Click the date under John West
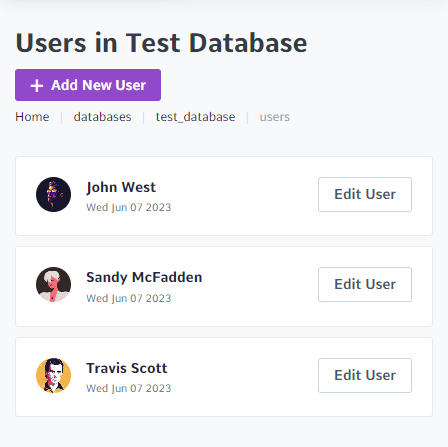The image size is (448, 447). (x=129, y=207)
